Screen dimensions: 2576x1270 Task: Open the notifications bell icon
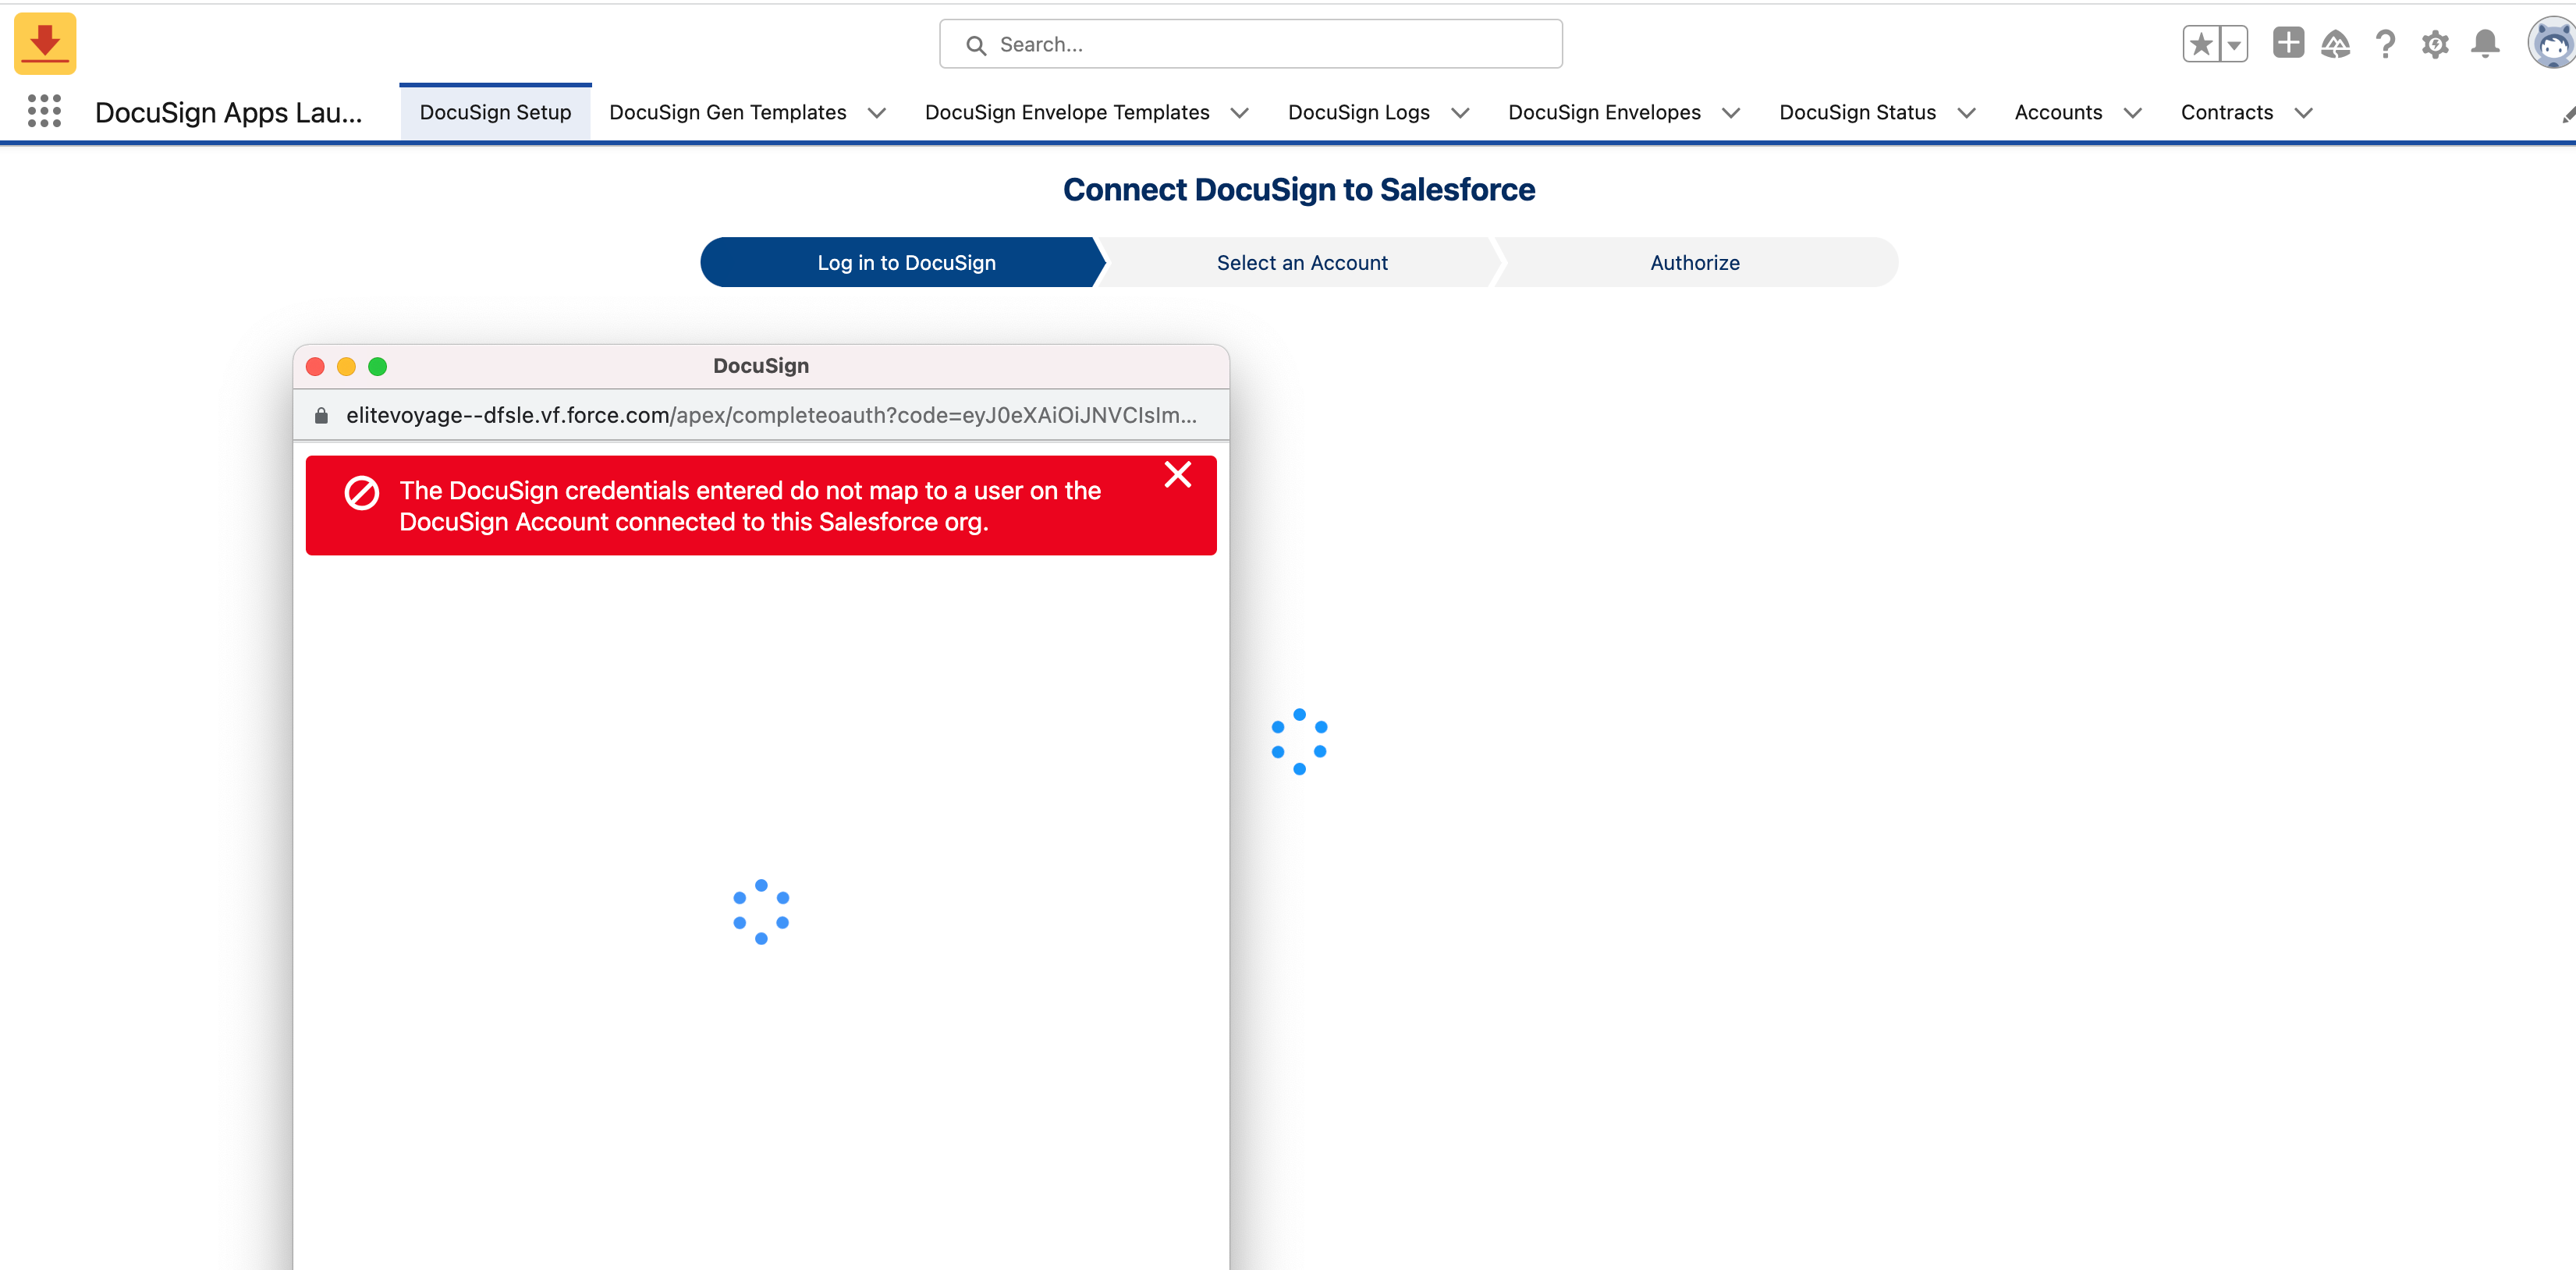coord(2485,44)
